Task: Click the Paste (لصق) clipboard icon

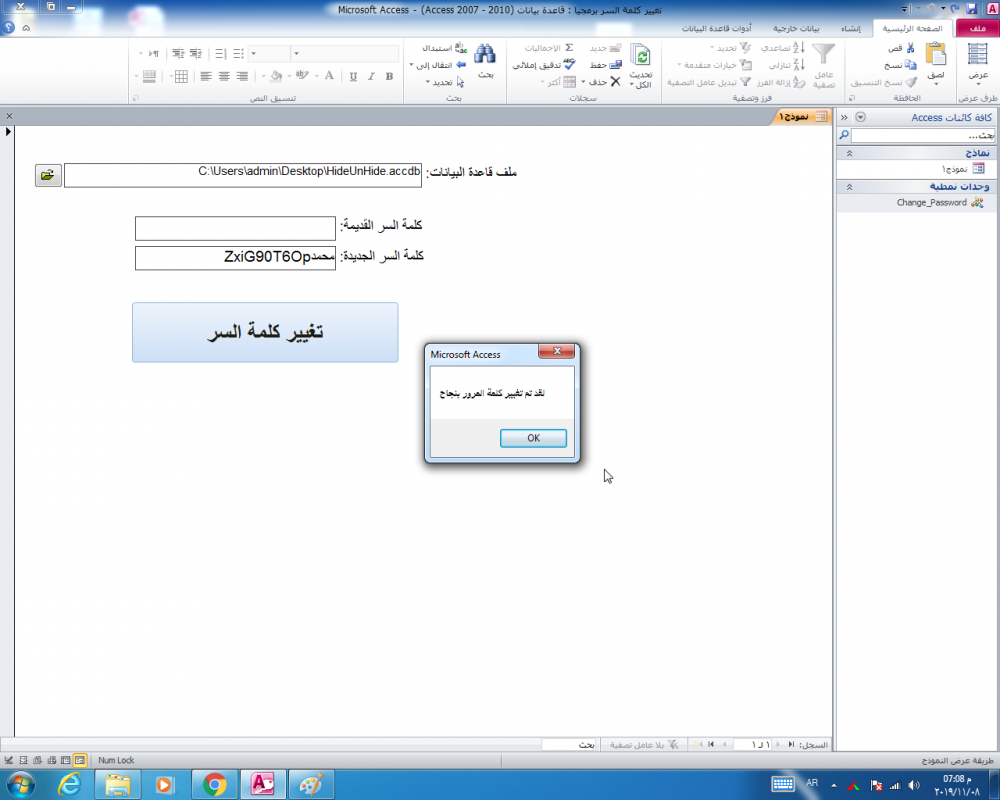Action: (x=936, y=54)
